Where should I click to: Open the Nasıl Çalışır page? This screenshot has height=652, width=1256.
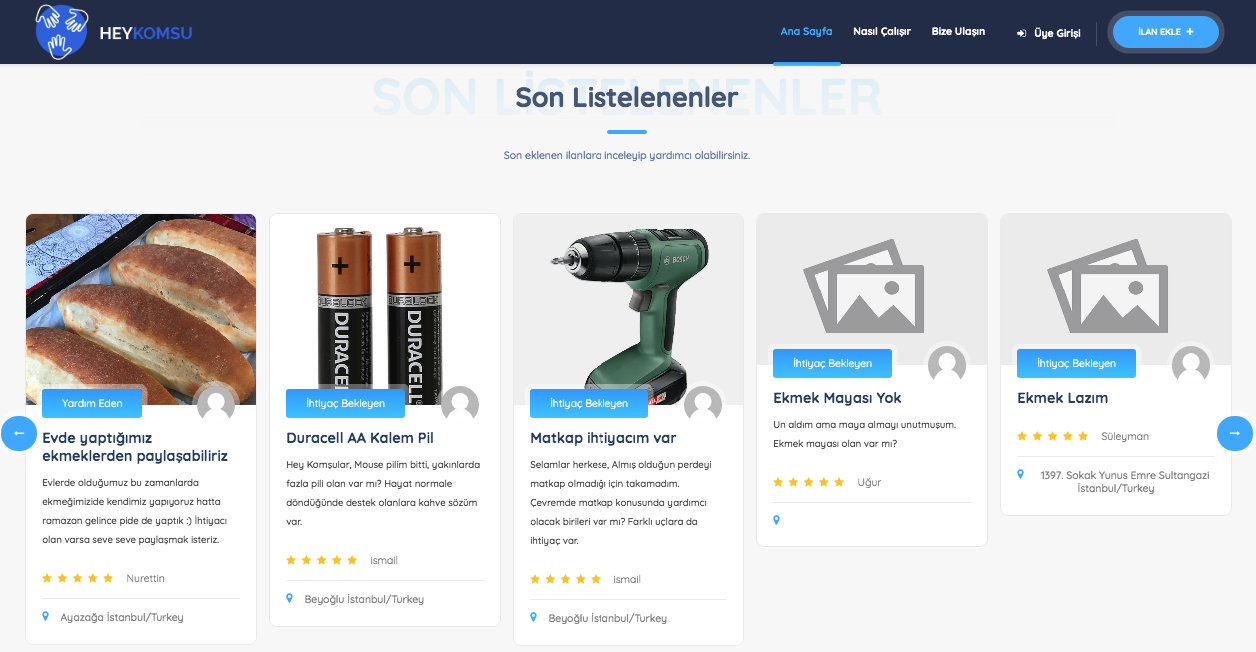pos(882,31)
